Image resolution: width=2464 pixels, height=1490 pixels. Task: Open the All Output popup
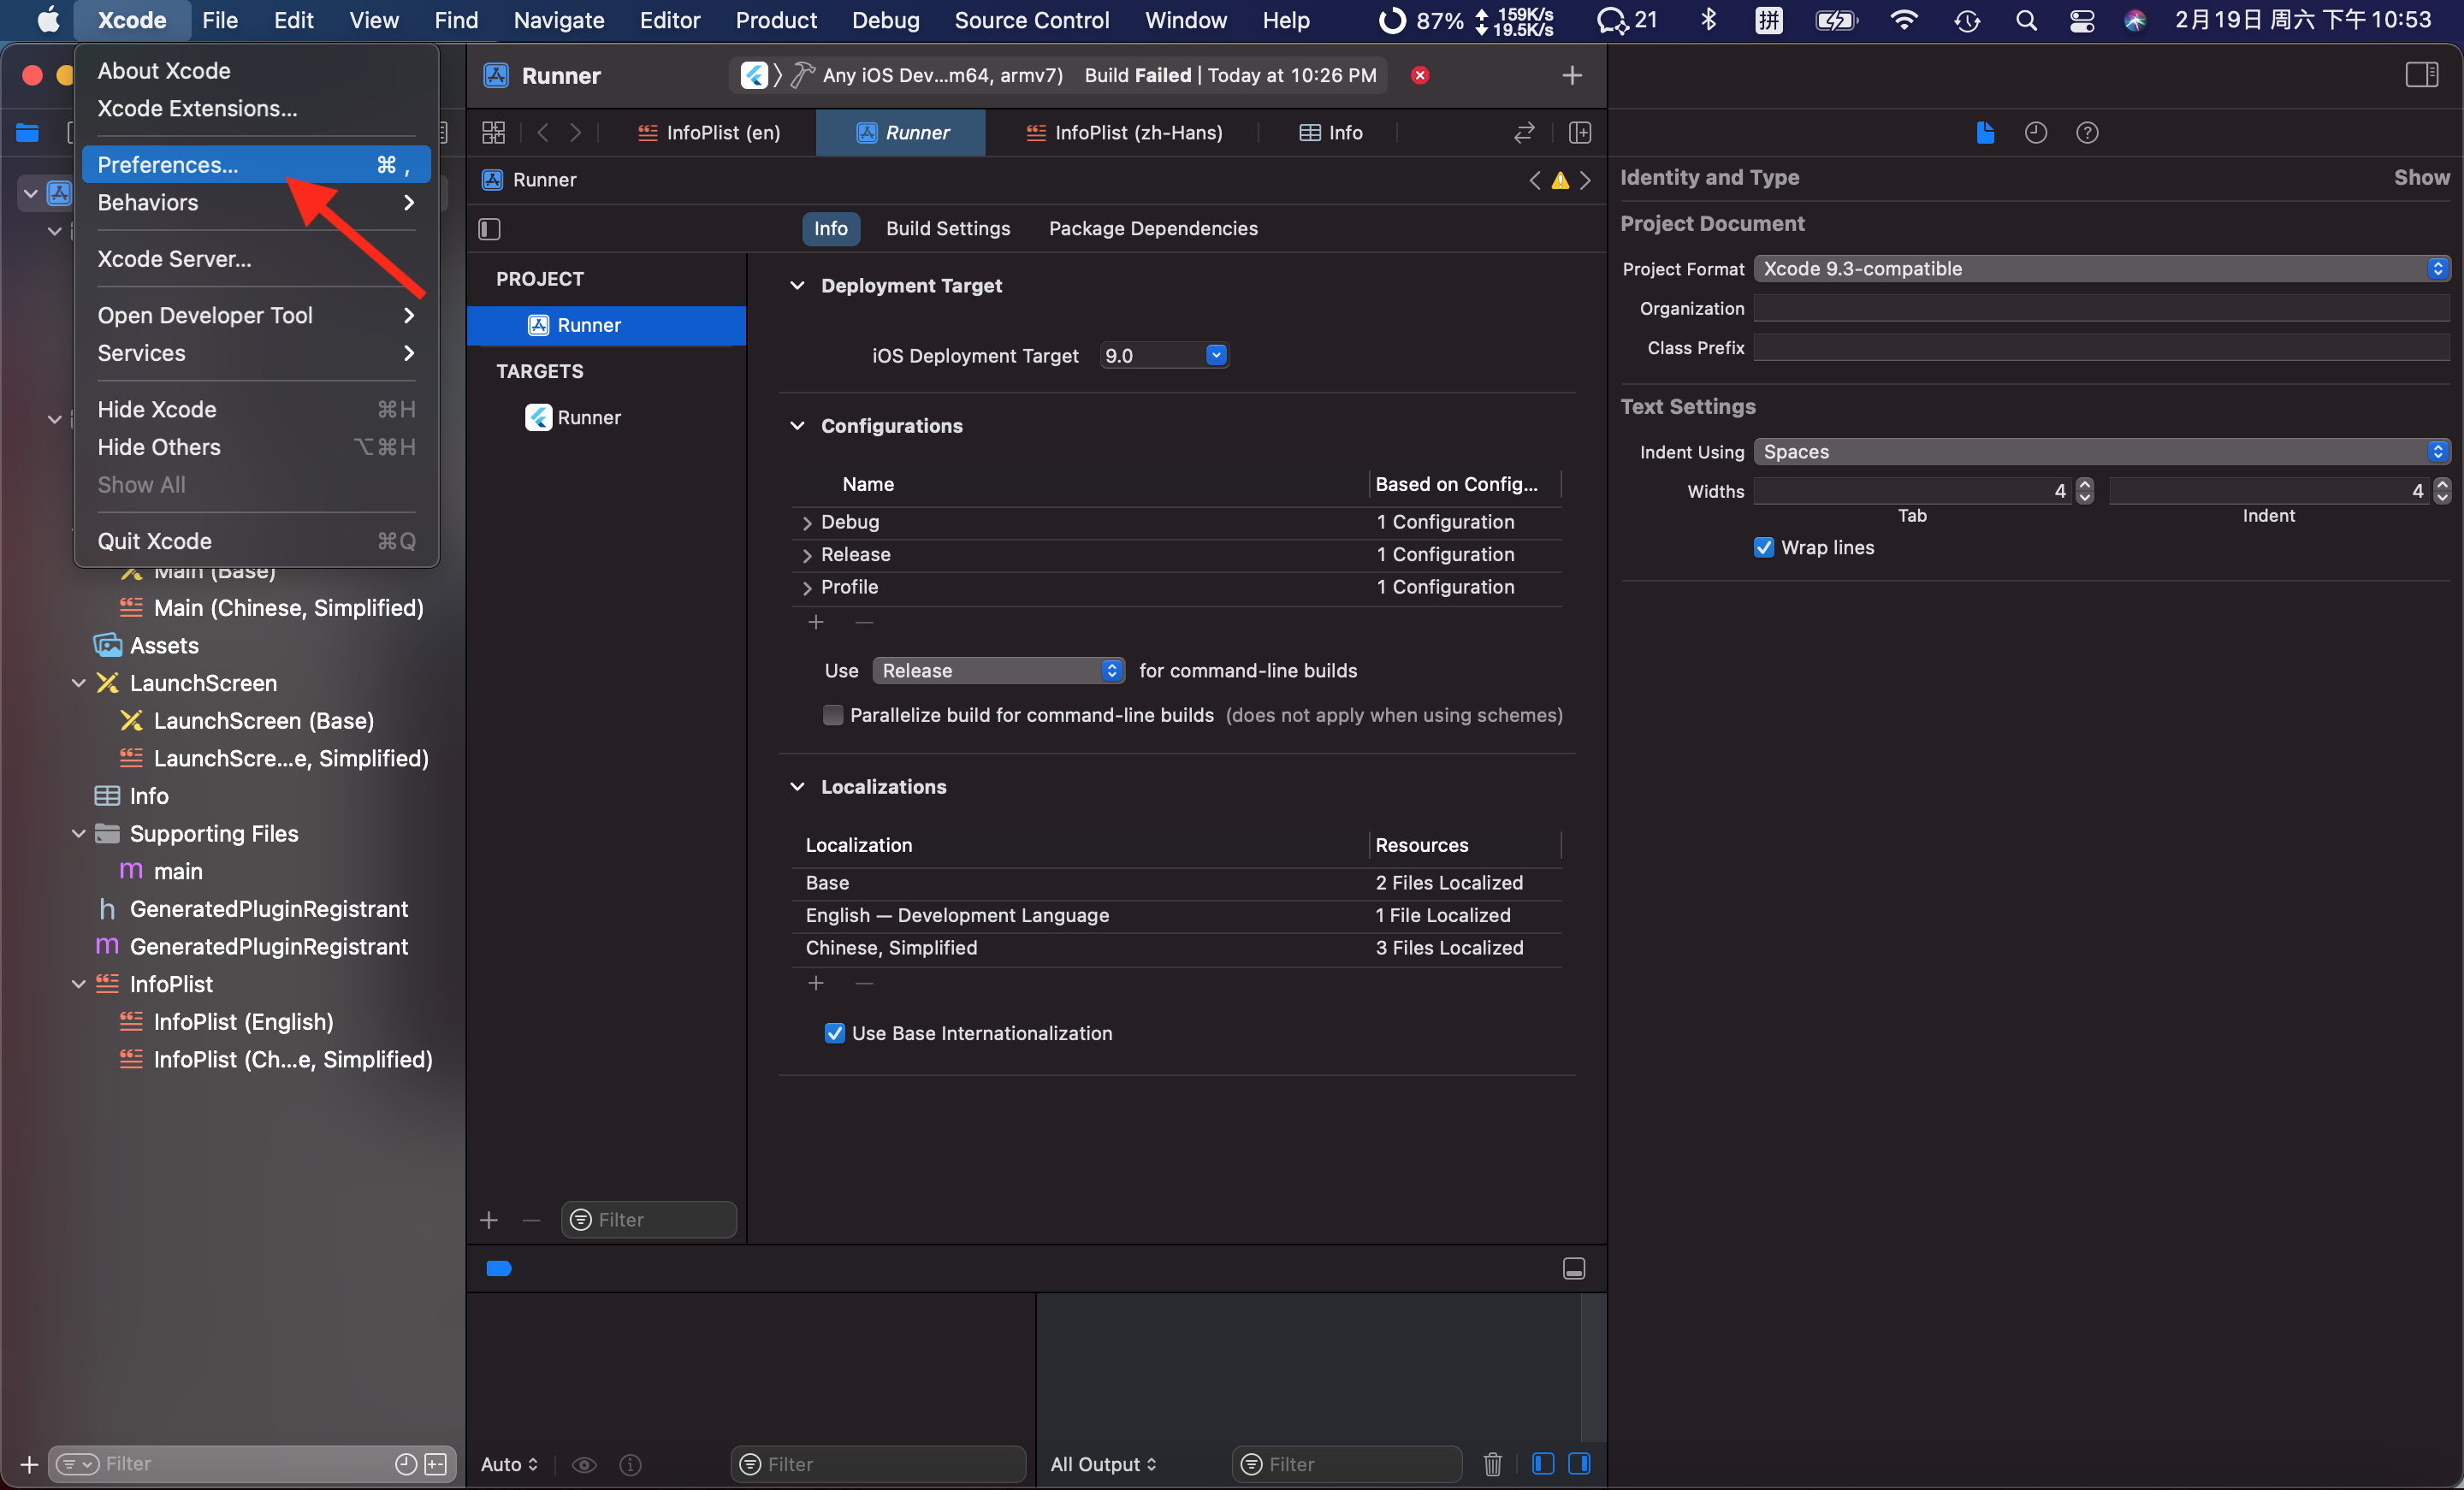pos(1103,1465)
